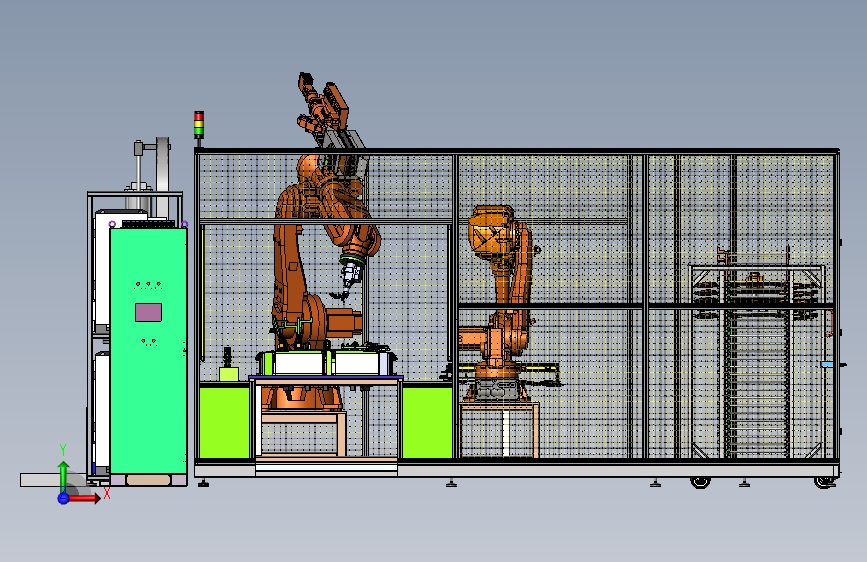The width and height of the screenshot is (867, 562).
Task: Select the tan base plate under the green cabinet
Action: tap(148, 480)
